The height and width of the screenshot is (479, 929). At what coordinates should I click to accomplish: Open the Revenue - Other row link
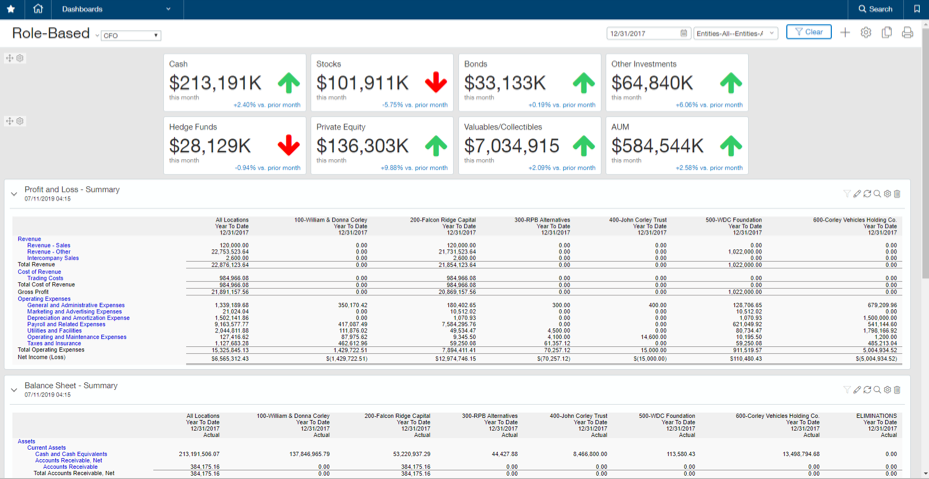point(49,251)
